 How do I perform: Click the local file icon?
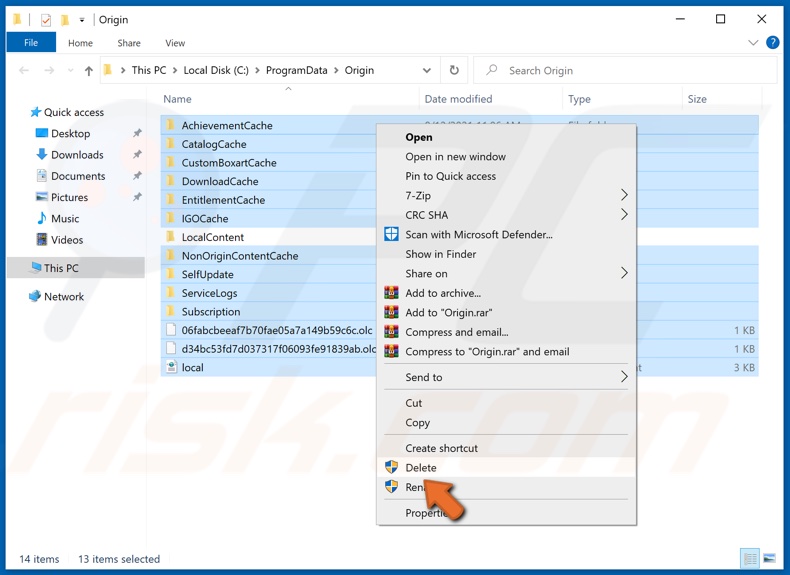pyautogui.click(x=171, y=367)
